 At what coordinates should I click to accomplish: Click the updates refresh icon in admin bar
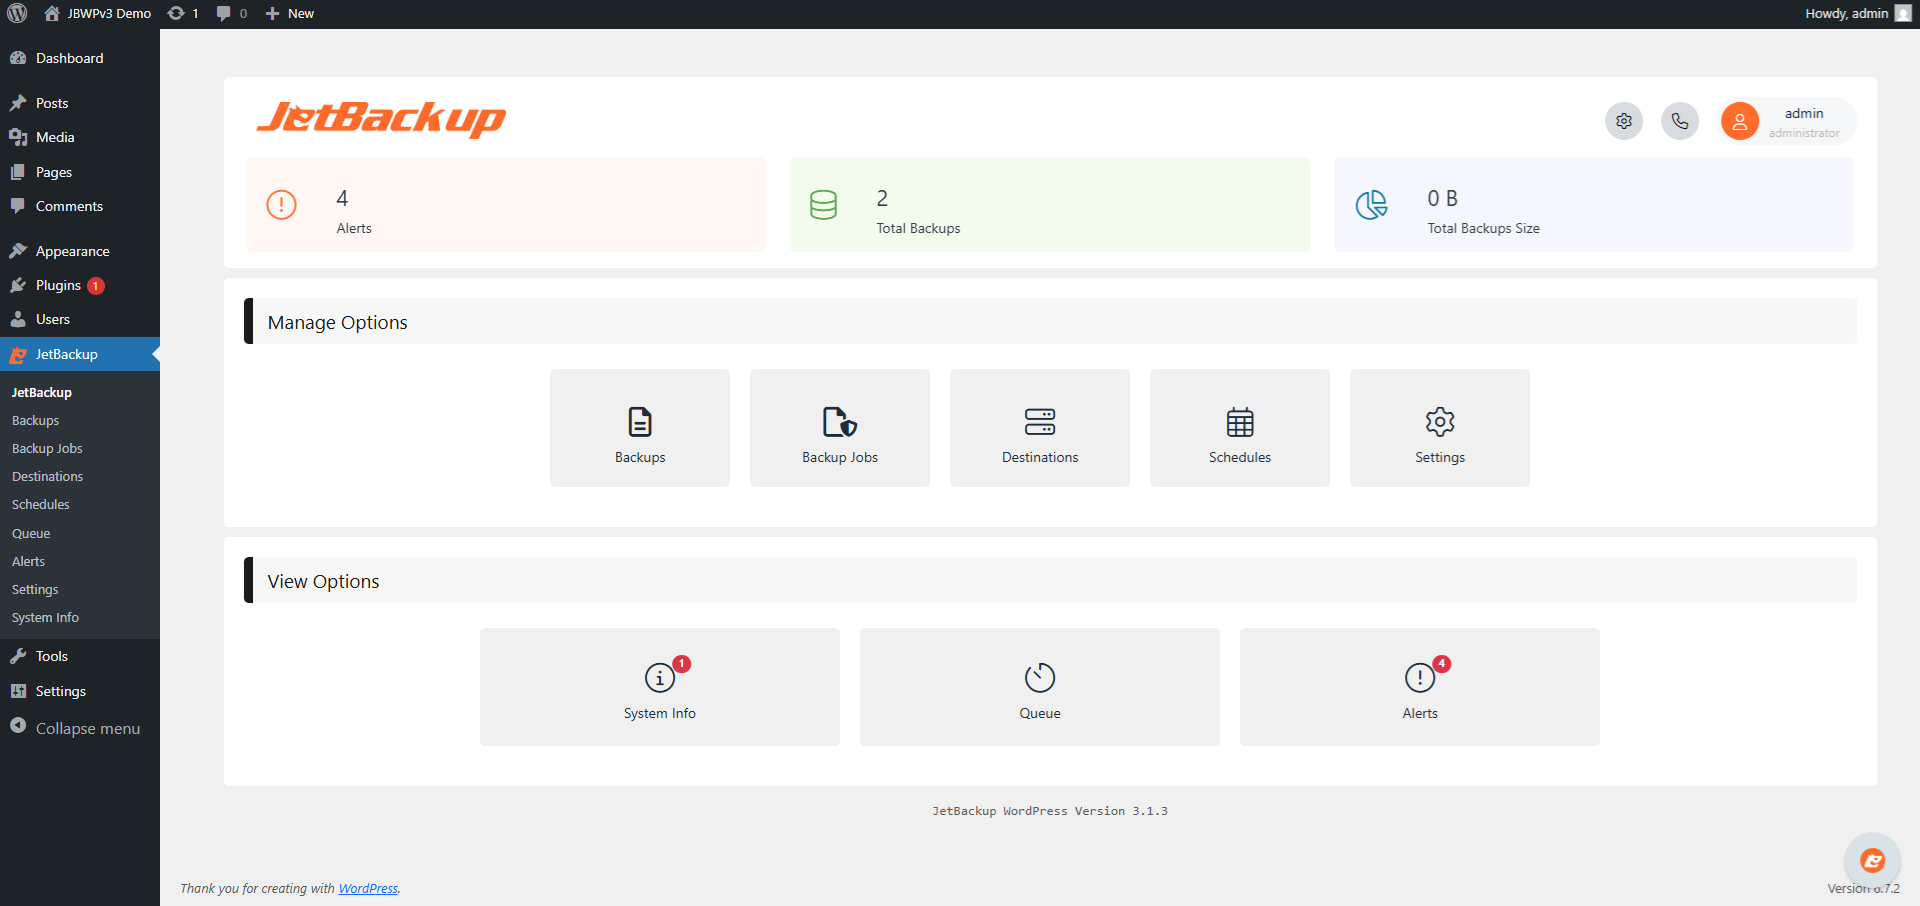click(x=176, y=13)
